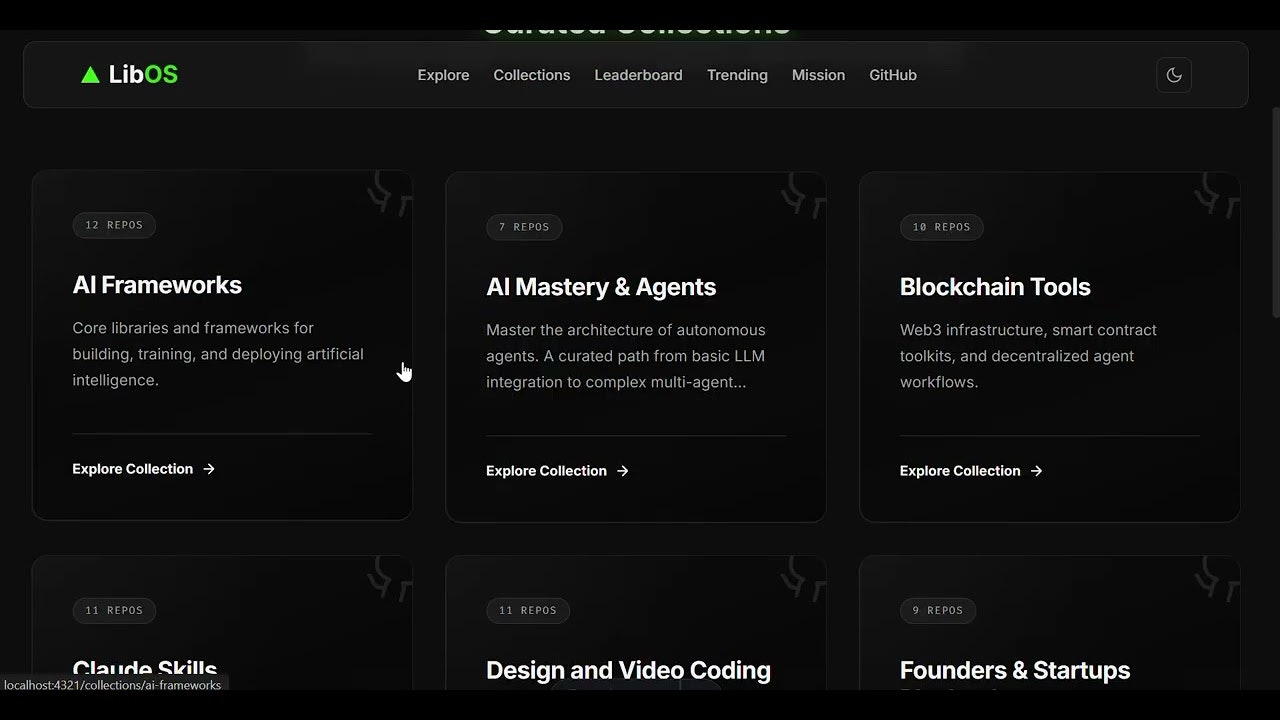Select 11 REPOS badge above Design and Video Coding

[x=528, y=610]
